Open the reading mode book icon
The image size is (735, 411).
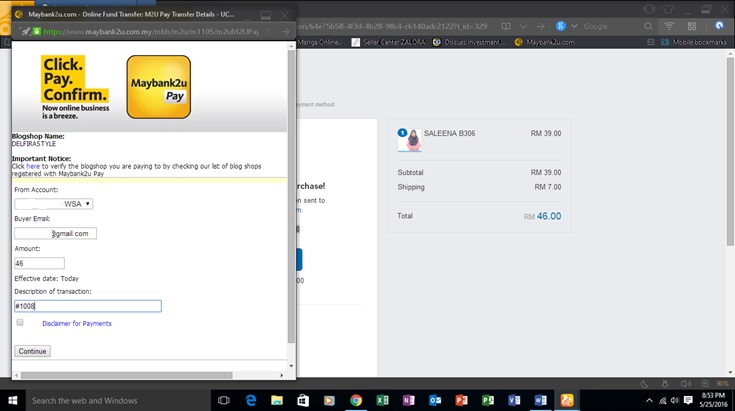506,26
